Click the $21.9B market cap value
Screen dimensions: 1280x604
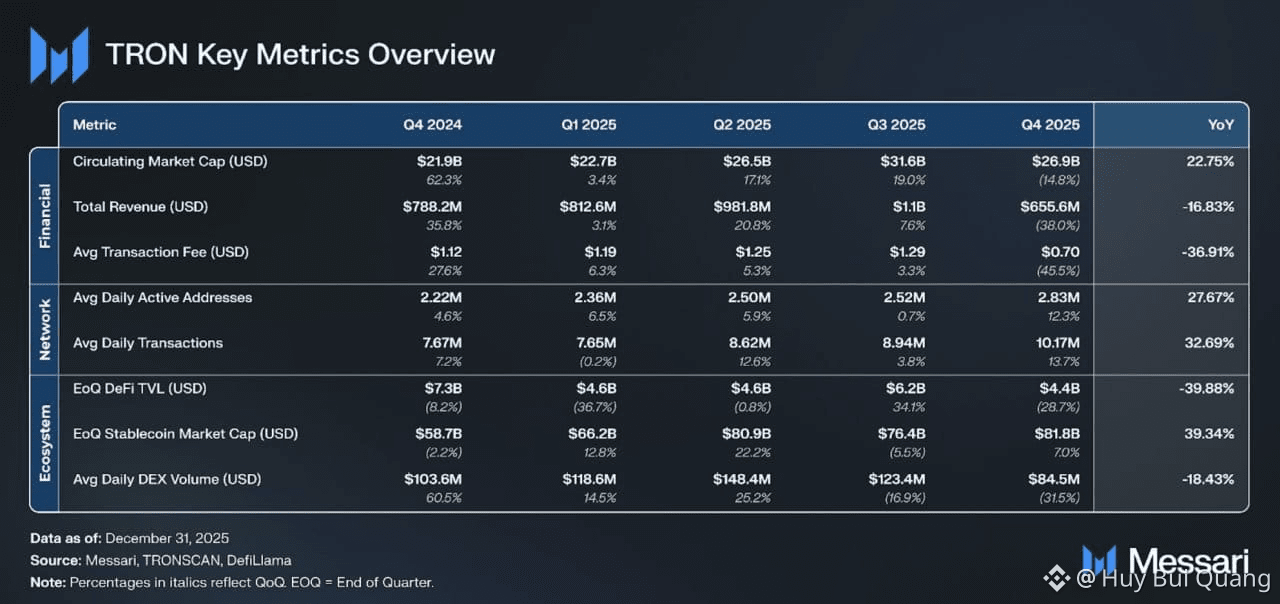tap(439, 161)
